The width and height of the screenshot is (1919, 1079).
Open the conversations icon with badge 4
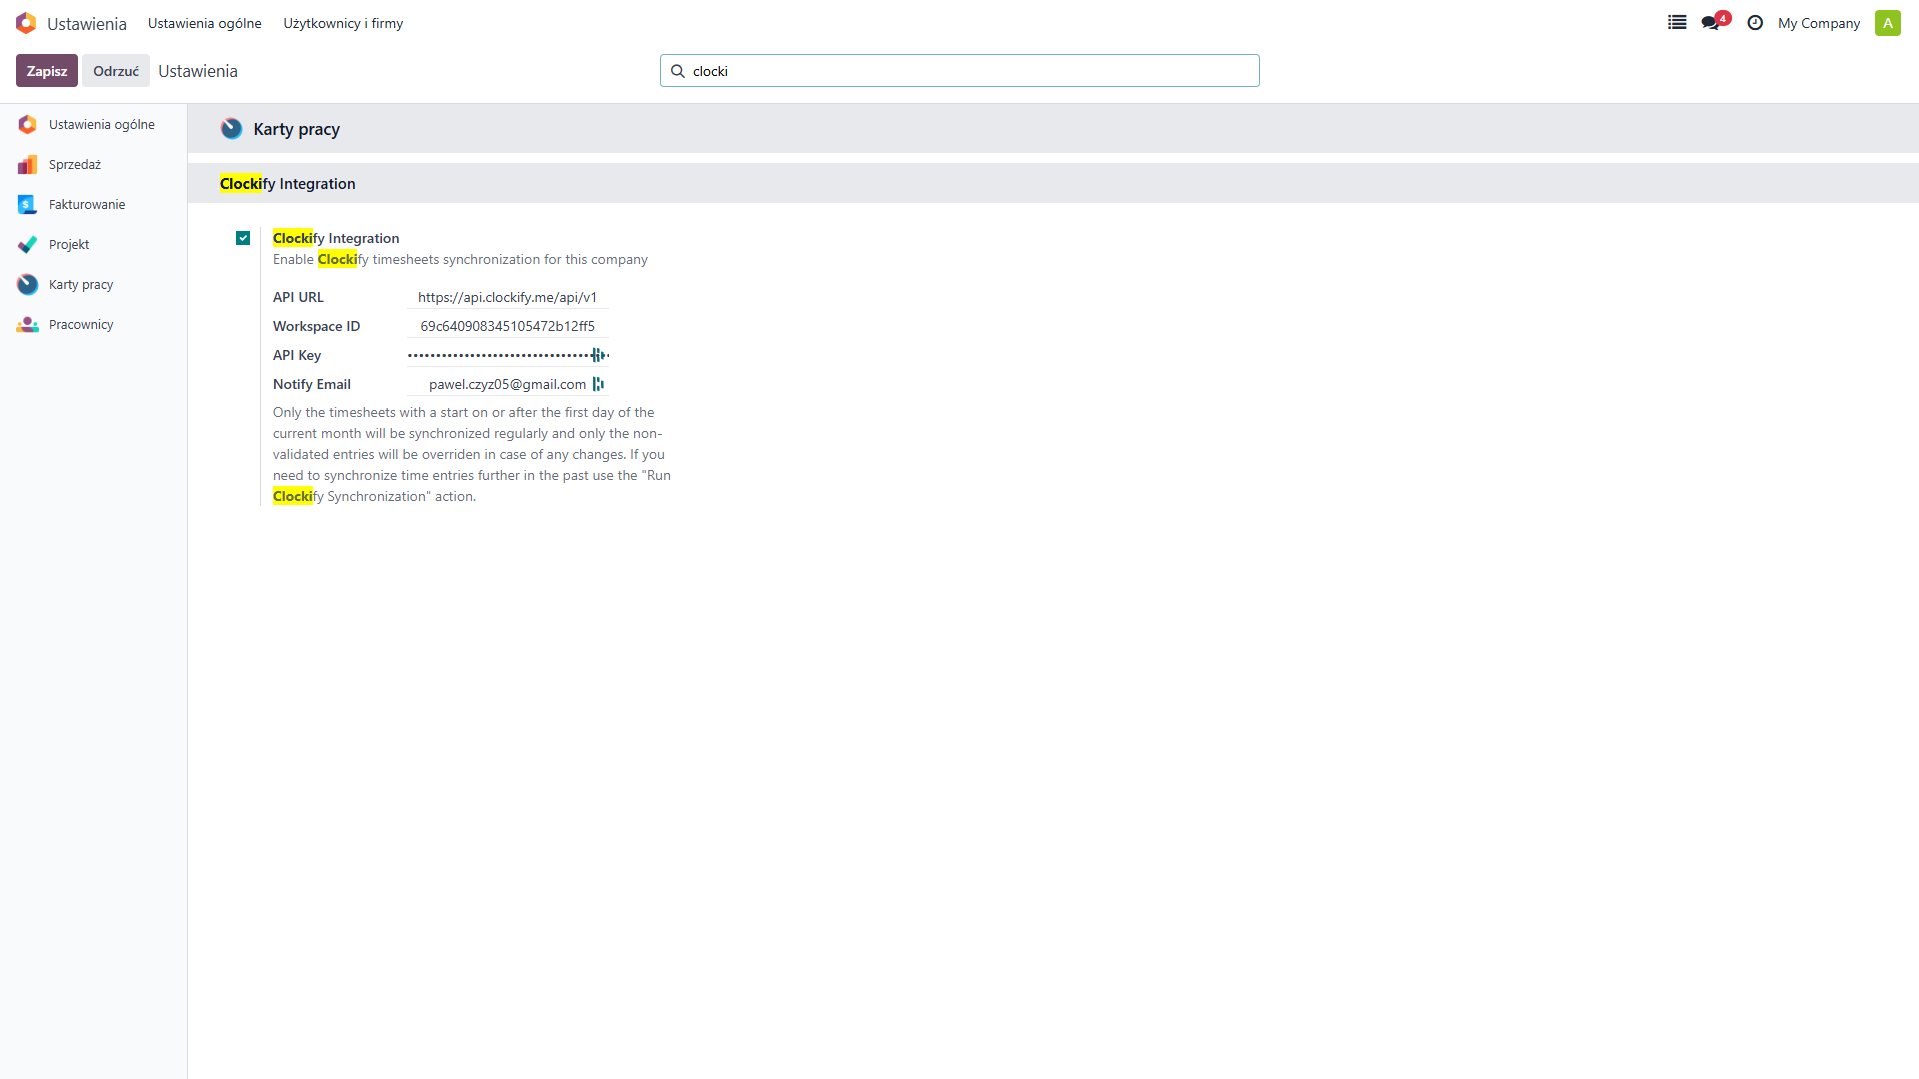(1711, 22)
